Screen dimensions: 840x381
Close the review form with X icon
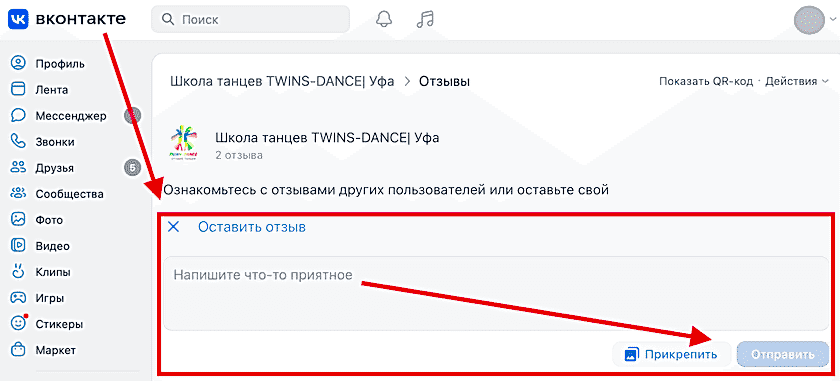(x=173, y=227)
